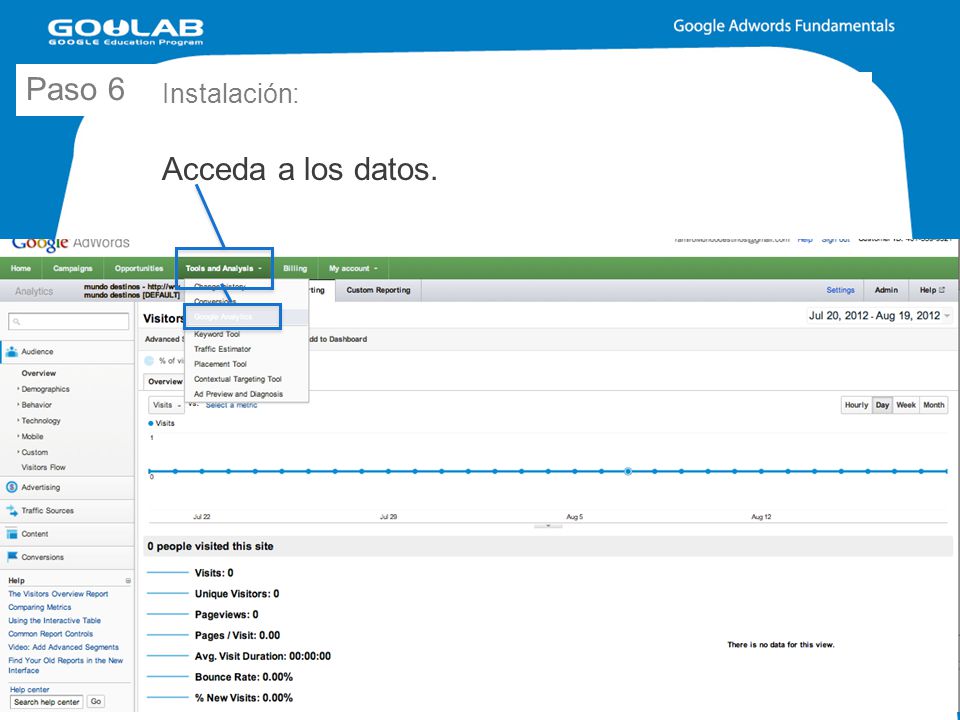960x720 pixels.
Task: Click Avg. Visit Duration metric
Action: 263,656
